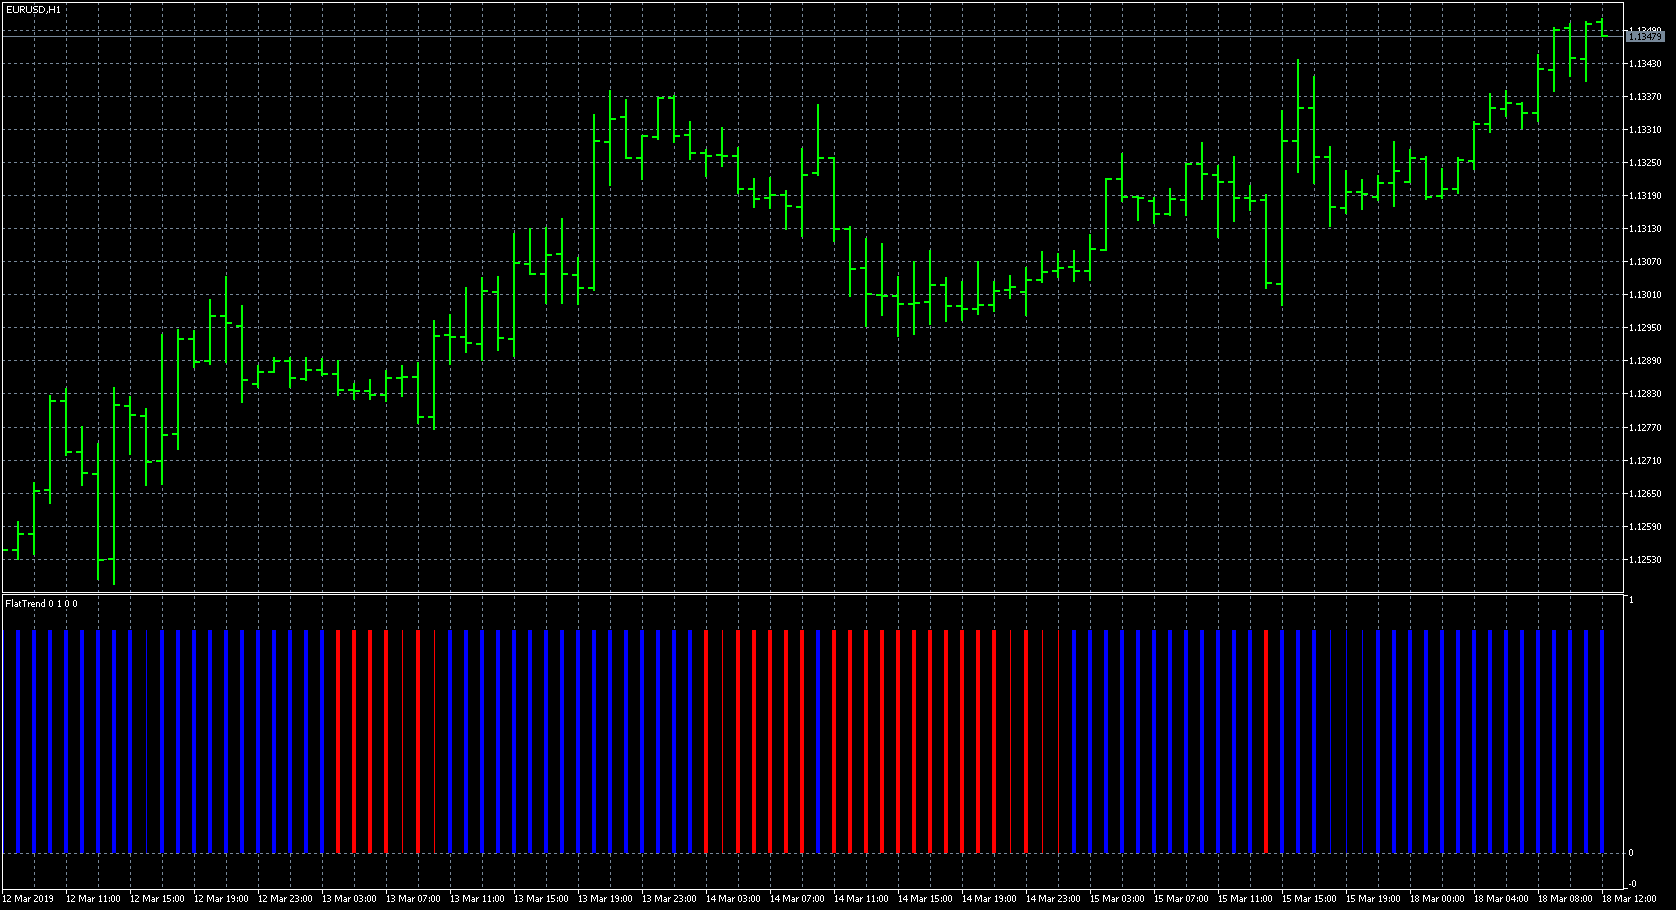
Task: Click the rightmost blue FlatTrend histogram bar
Action: (1603, 740)
